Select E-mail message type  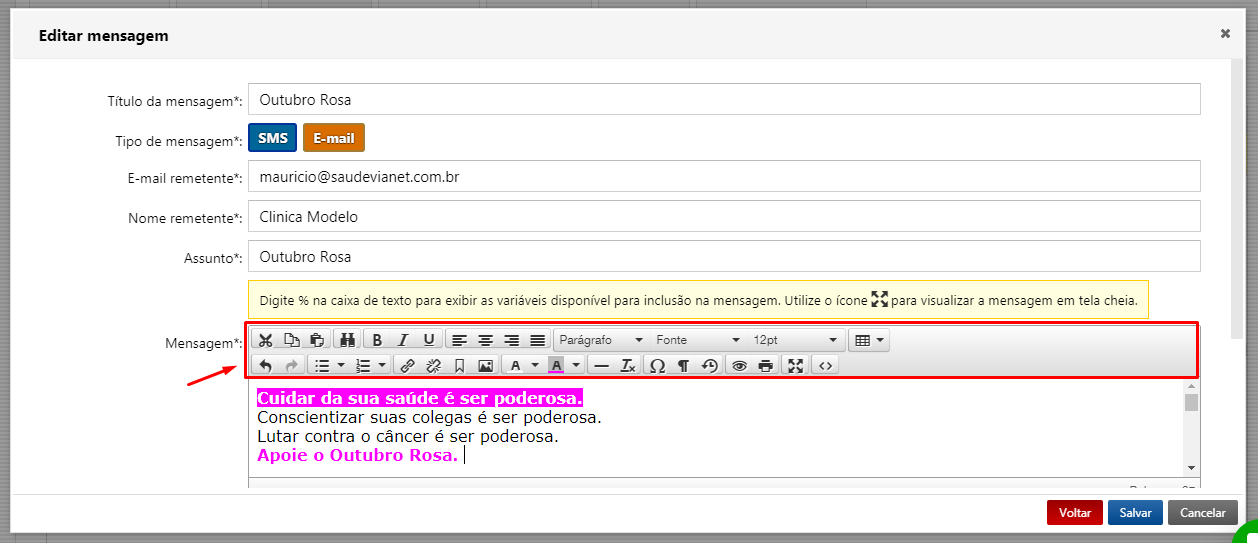pyautogui.click(x=334, y=138)
